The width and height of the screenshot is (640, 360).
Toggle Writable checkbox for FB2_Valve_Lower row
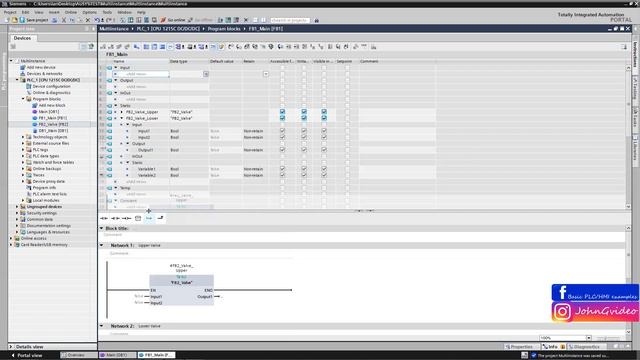pos(304,118)
